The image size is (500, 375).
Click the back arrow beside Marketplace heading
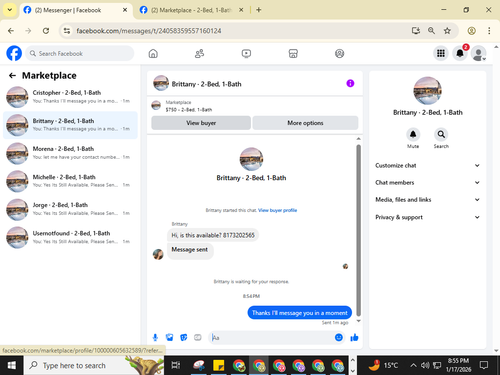(x=12, y=76)
